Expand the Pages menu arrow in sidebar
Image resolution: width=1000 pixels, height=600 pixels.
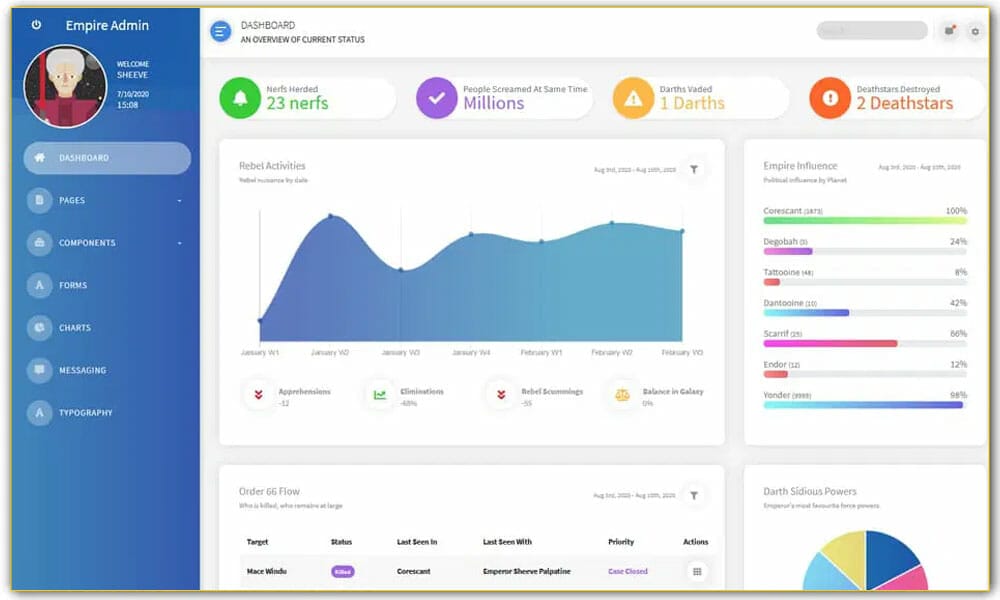(180, 201)
